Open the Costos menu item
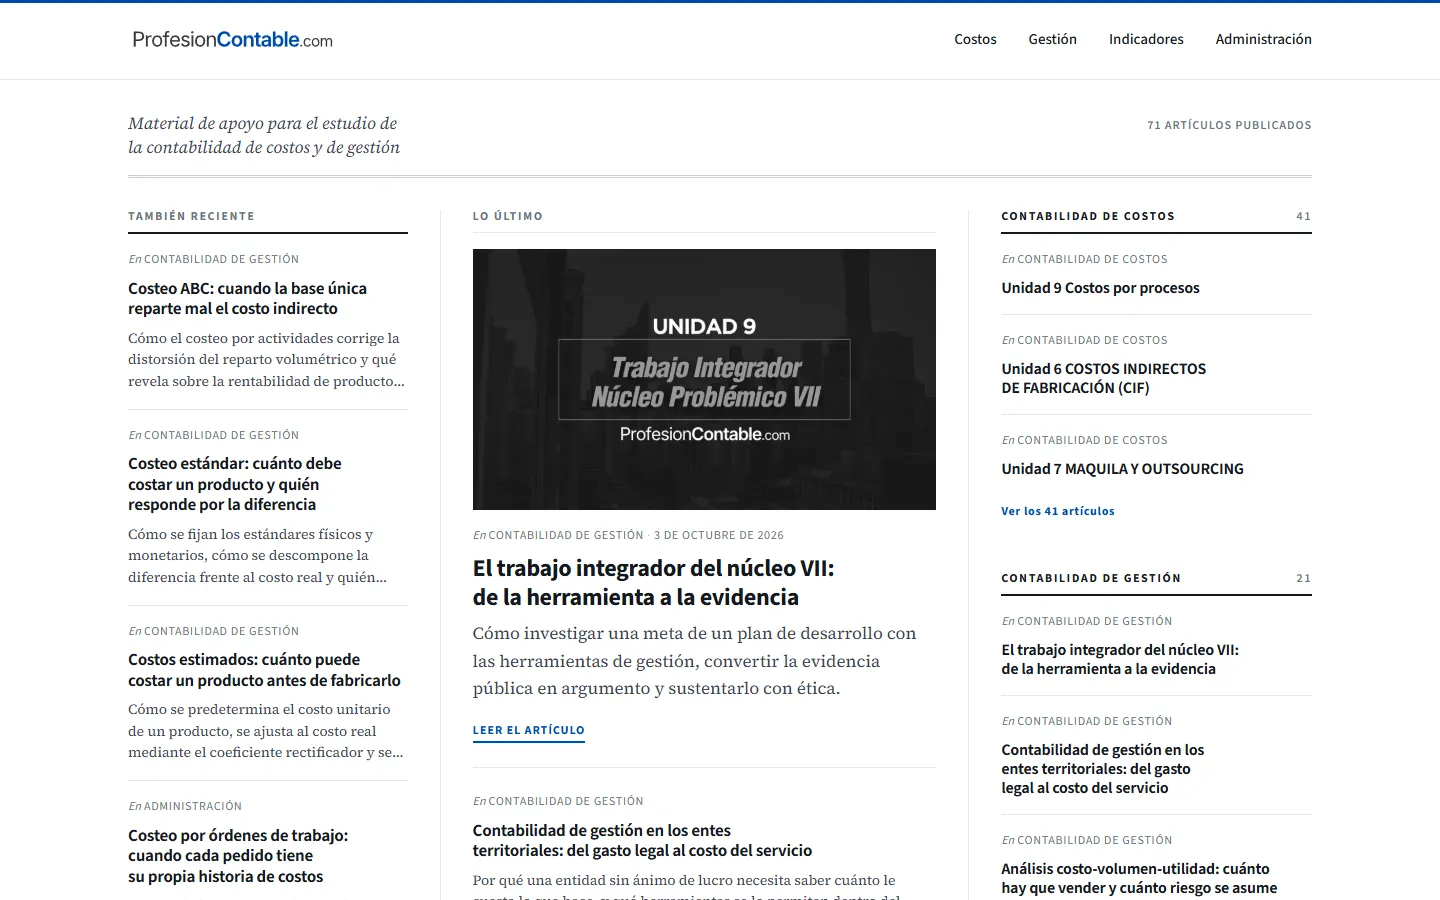1440x900 pixels. pyautogui.click(x=975, y=39)
